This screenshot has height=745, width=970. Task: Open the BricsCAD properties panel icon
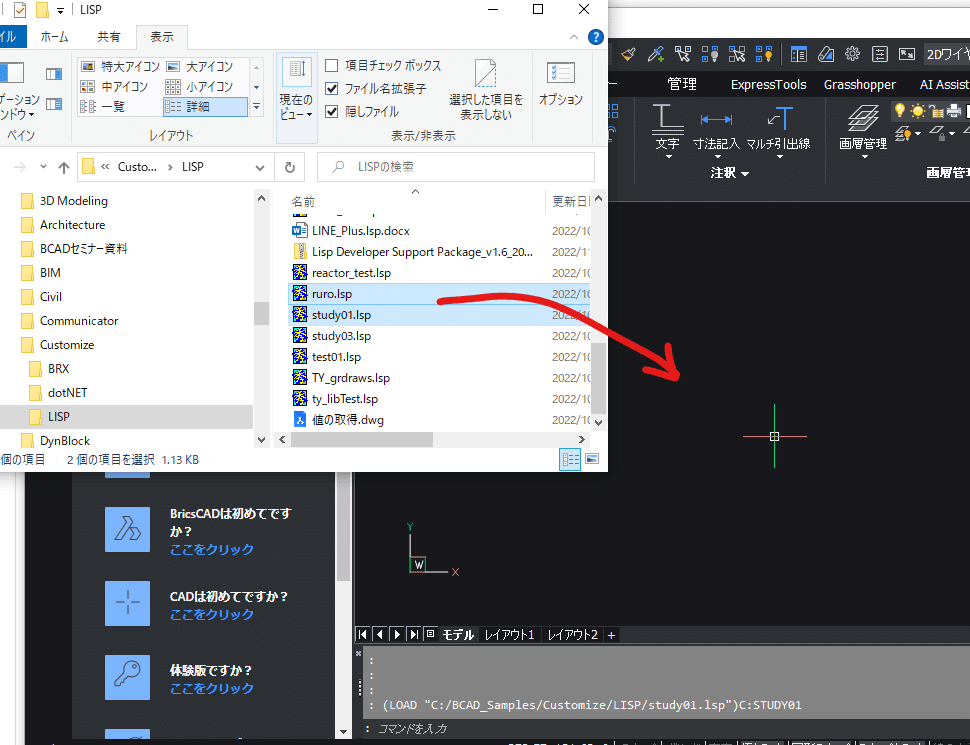pos(799,54)
